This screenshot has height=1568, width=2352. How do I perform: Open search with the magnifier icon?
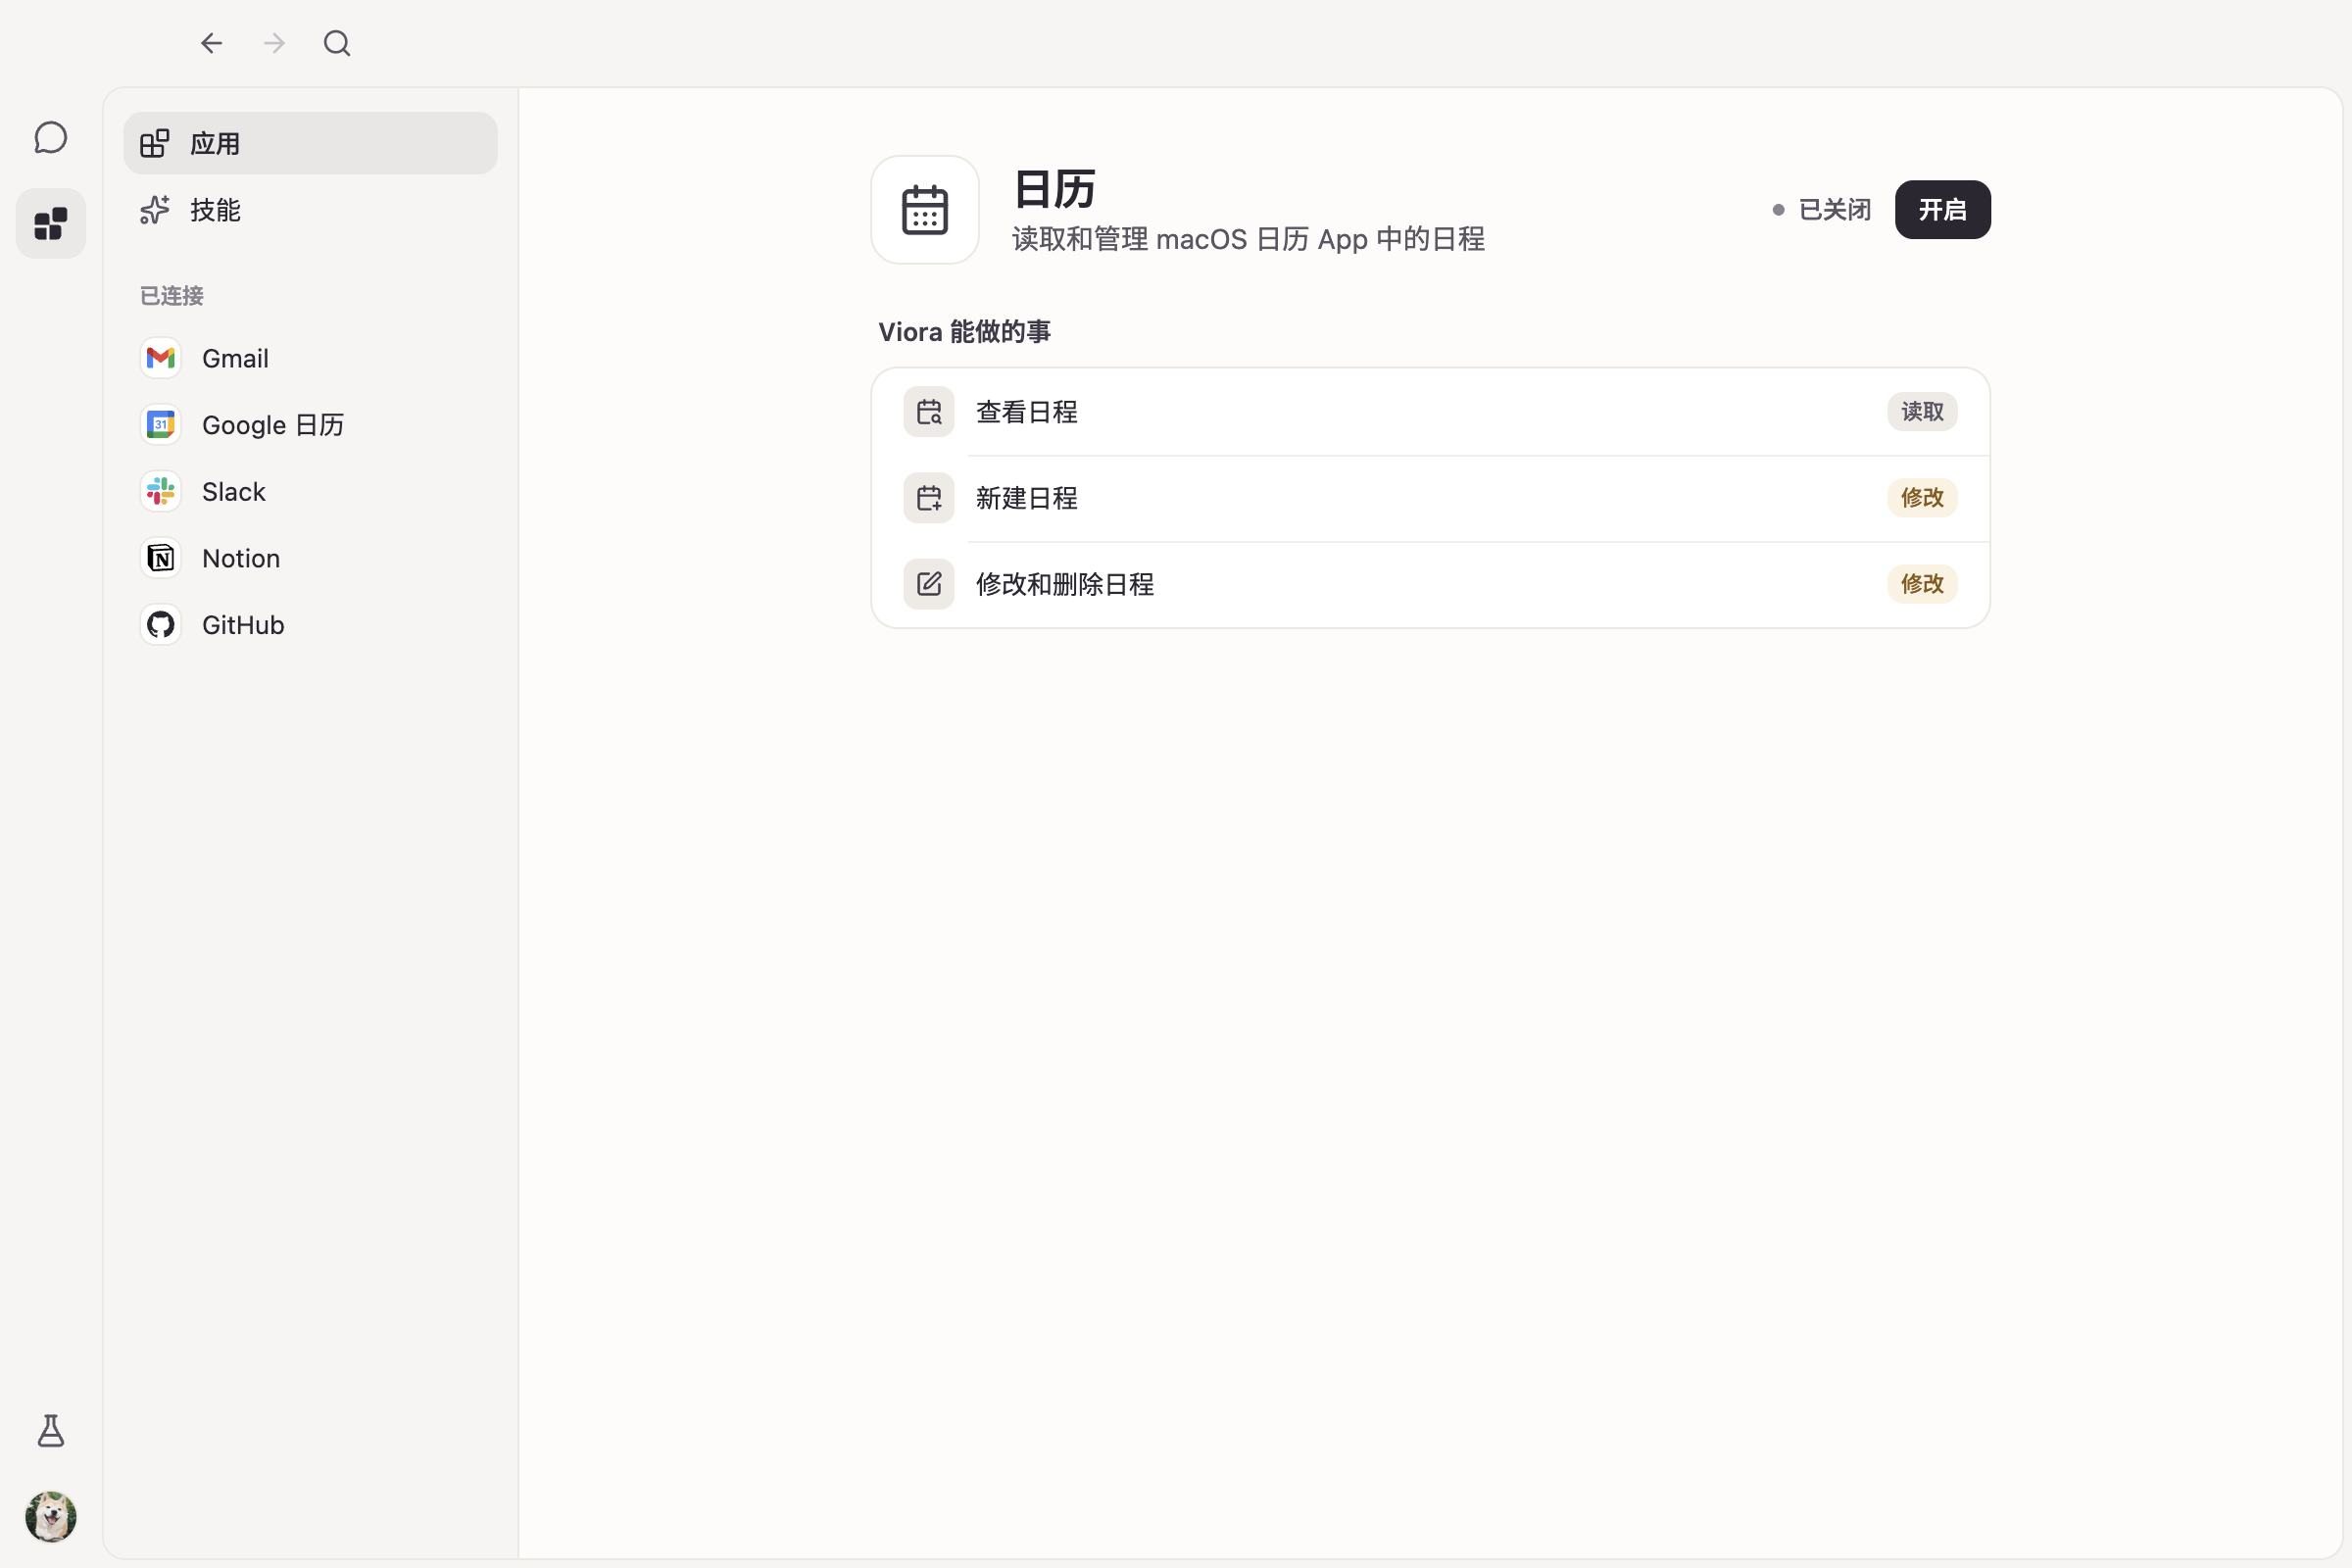click(x=337, y=43)
